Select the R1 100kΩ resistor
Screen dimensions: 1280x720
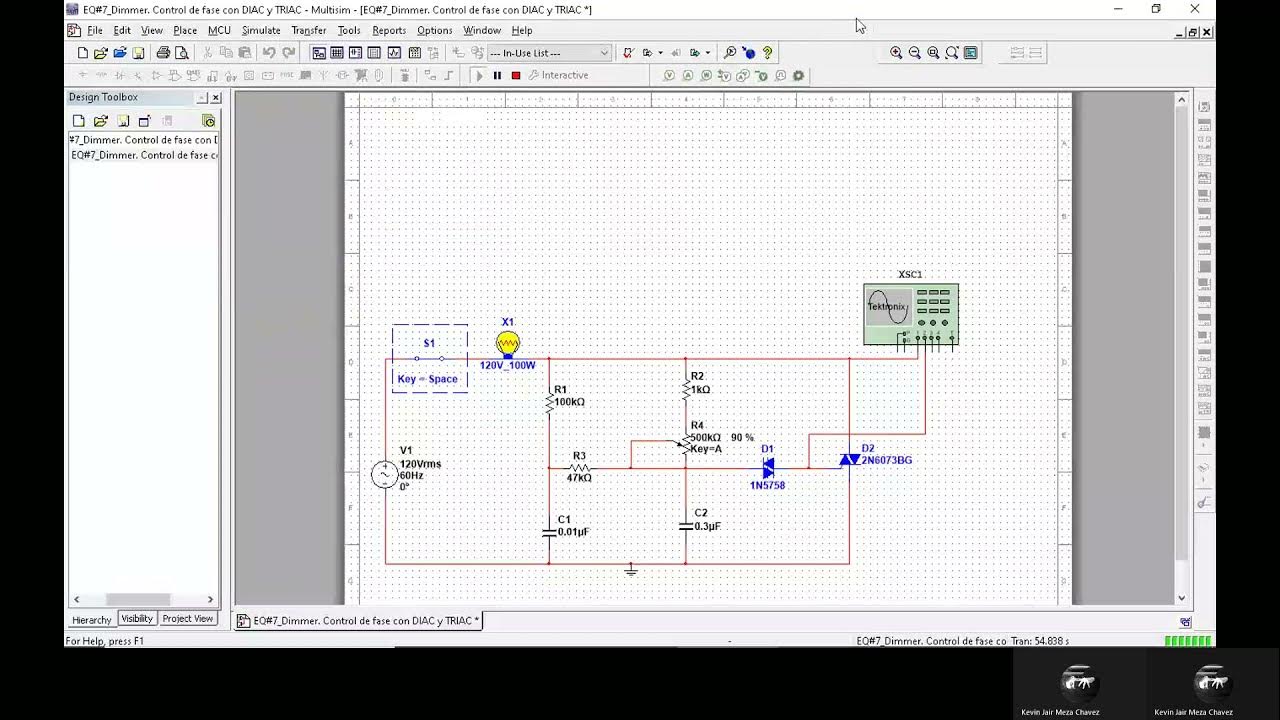(x=549, y=403)
